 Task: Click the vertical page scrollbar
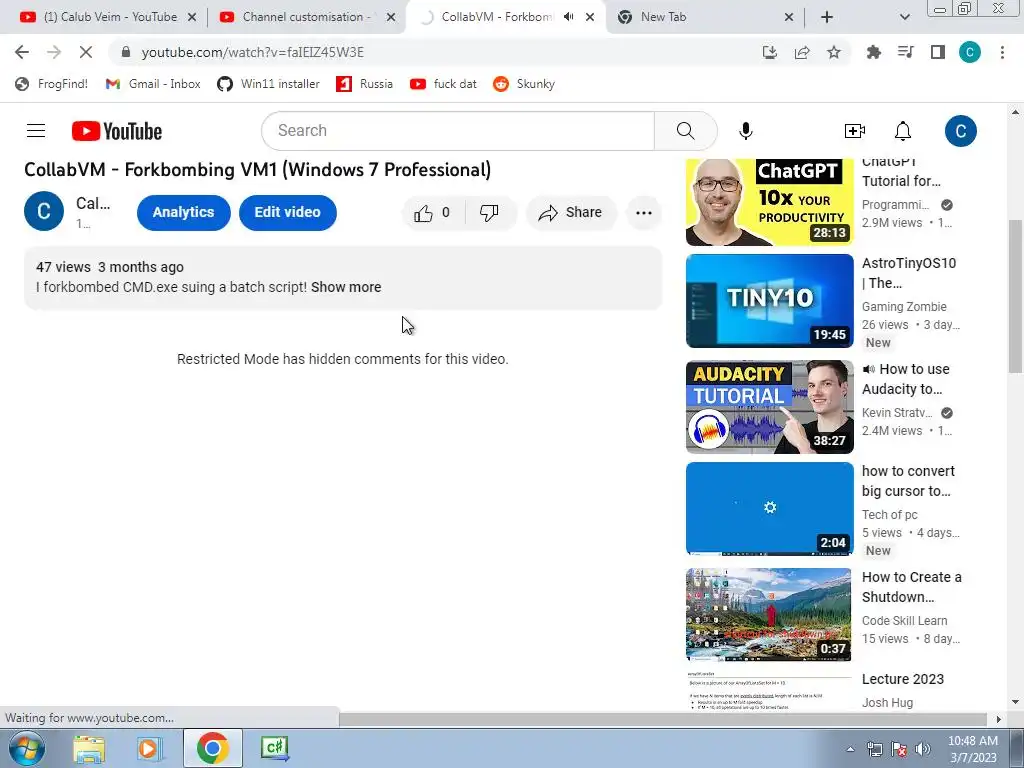tap(1015, 296)
